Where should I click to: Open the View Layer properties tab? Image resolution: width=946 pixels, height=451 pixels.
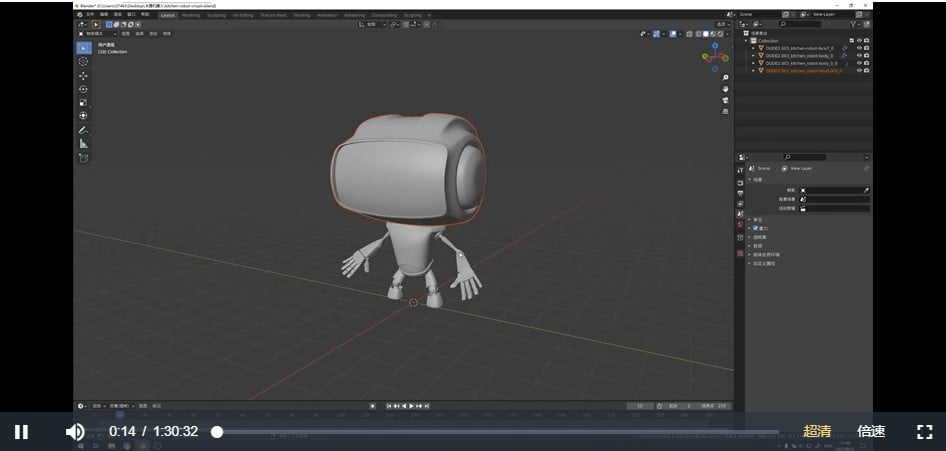740,204
